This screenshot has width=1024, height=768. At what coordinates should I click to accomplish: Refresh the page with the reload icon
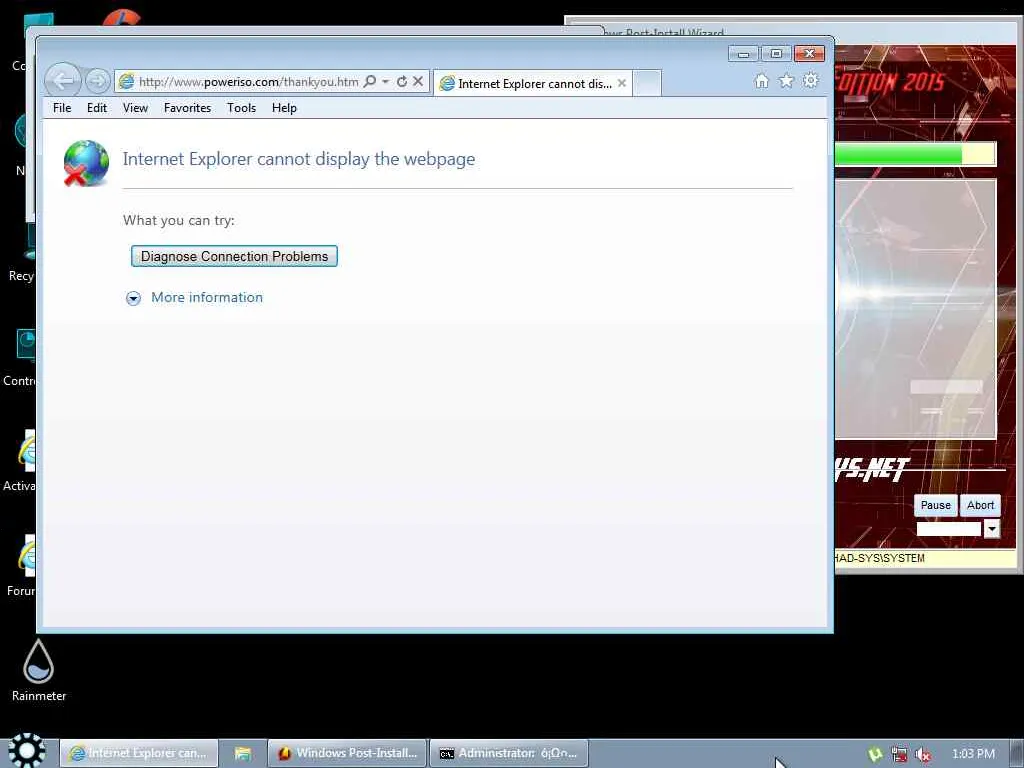click(x=402, y=82)
